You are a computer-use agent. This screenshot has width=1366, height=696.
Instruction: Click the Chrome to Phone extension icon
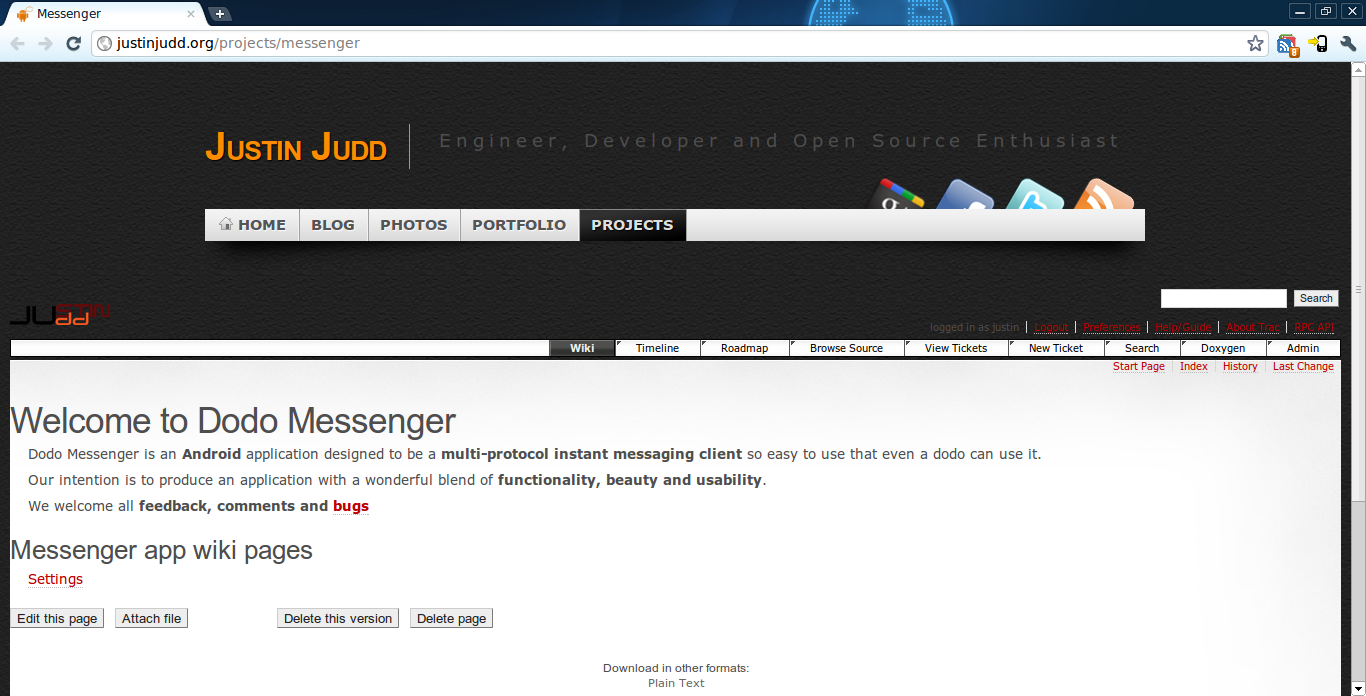coord(1318,44)
